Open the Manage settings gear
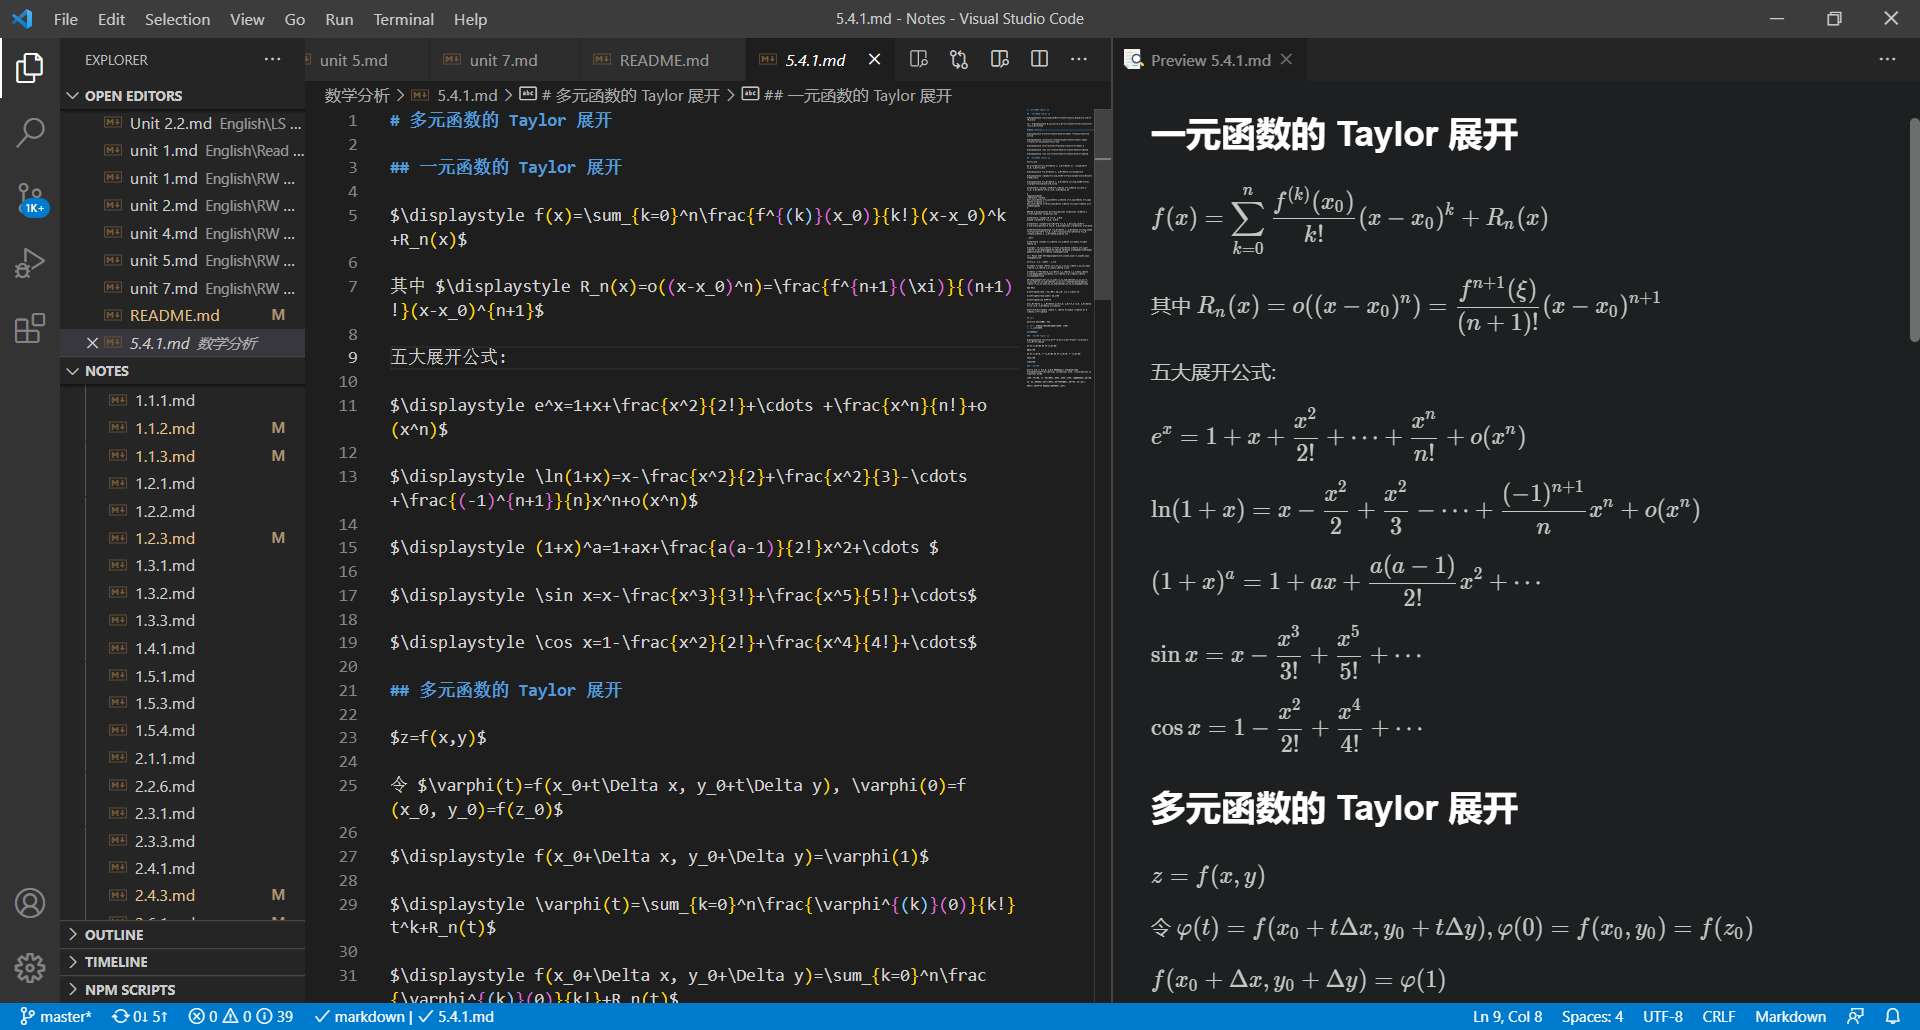Viewport: 1920px width, 1030px height. (x=30, y=968)
